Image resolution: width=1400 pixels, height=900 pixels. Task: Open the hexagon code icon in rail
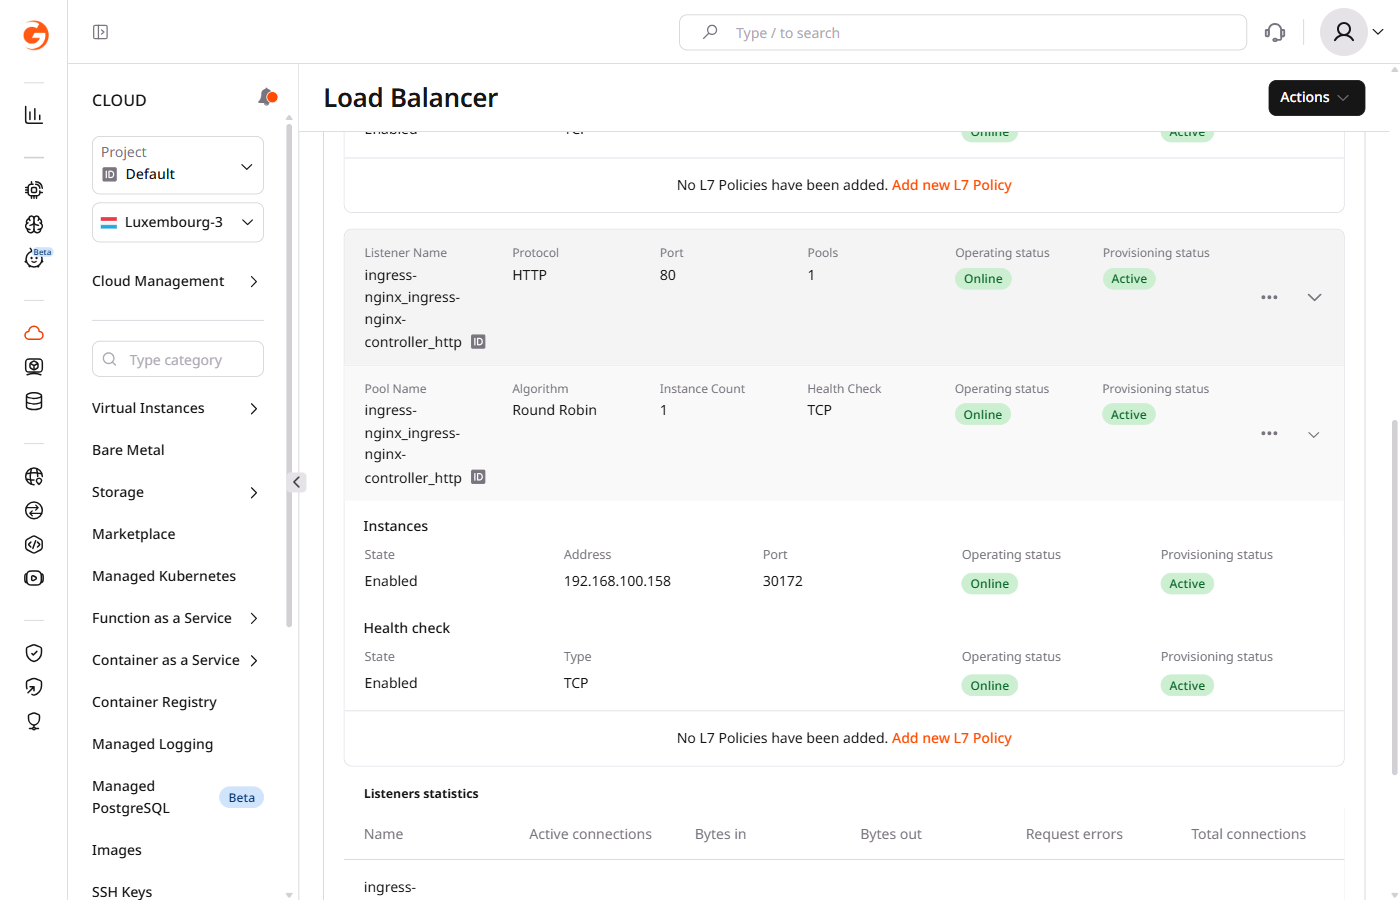click(x=34, y=544)
